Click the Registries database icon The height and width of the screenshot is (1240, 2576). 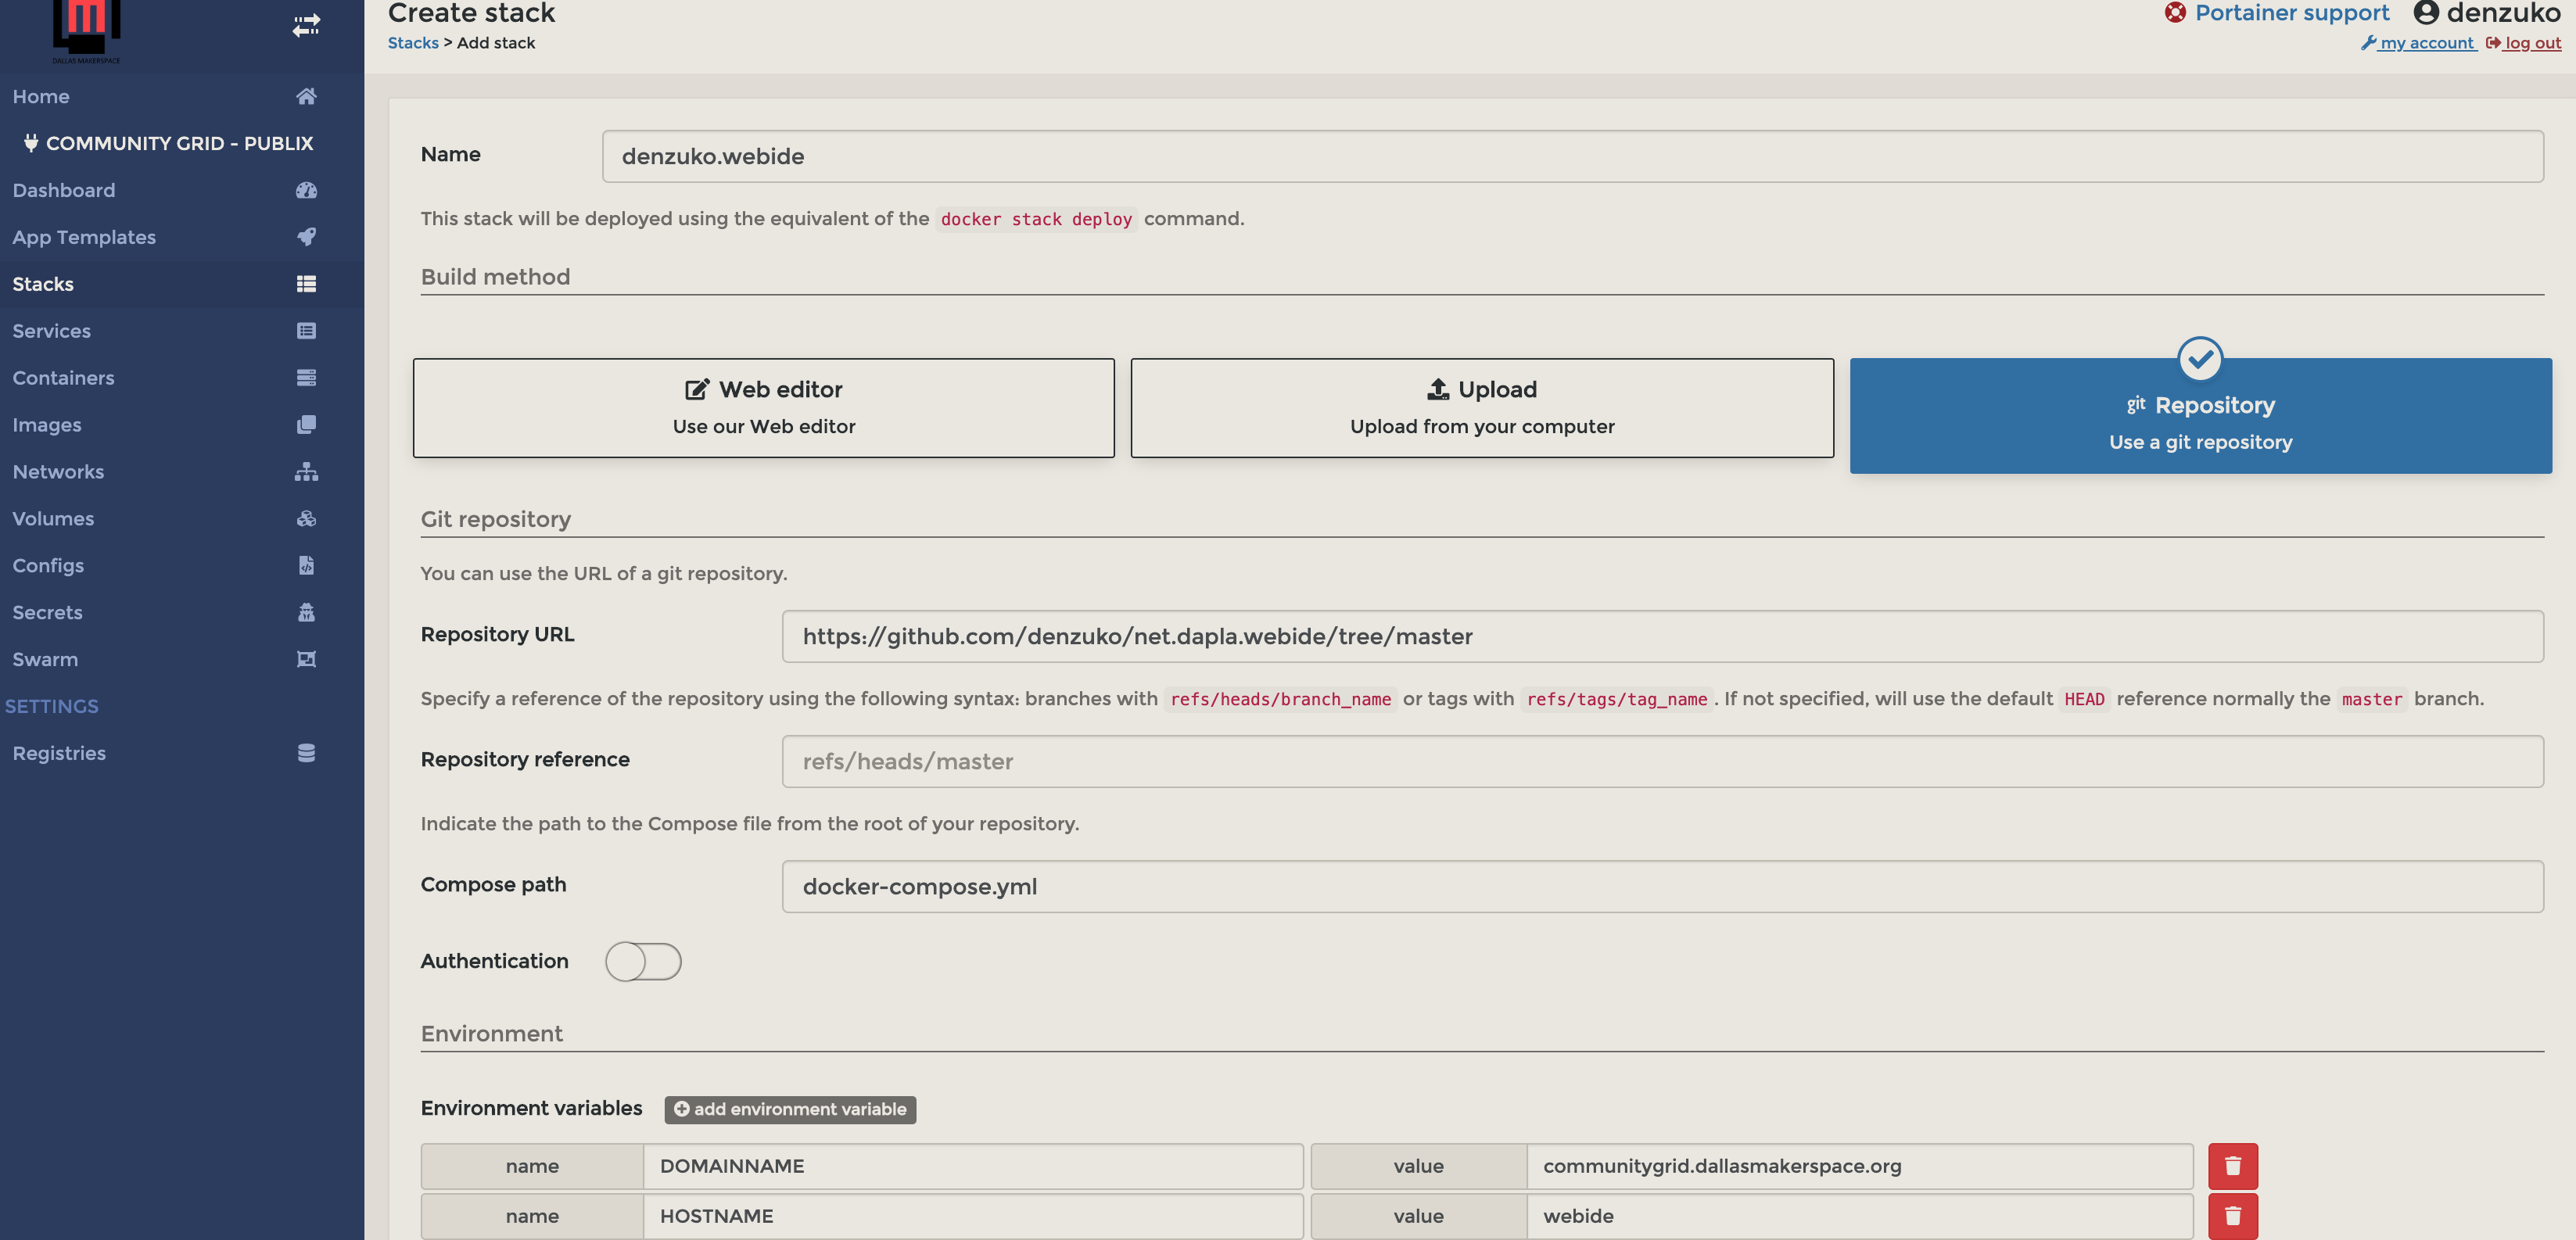[306, 753]
